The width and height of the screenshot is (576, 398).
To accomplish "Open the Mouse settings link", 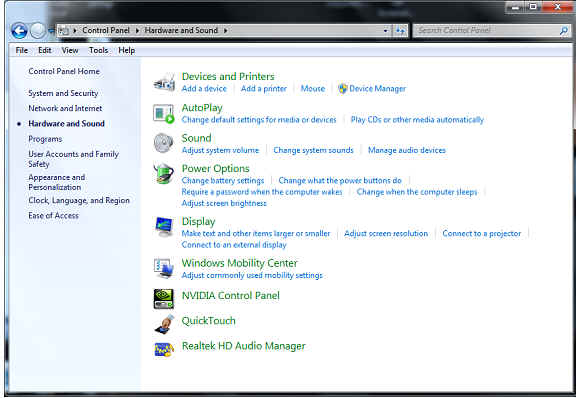I will click(313, 89).
